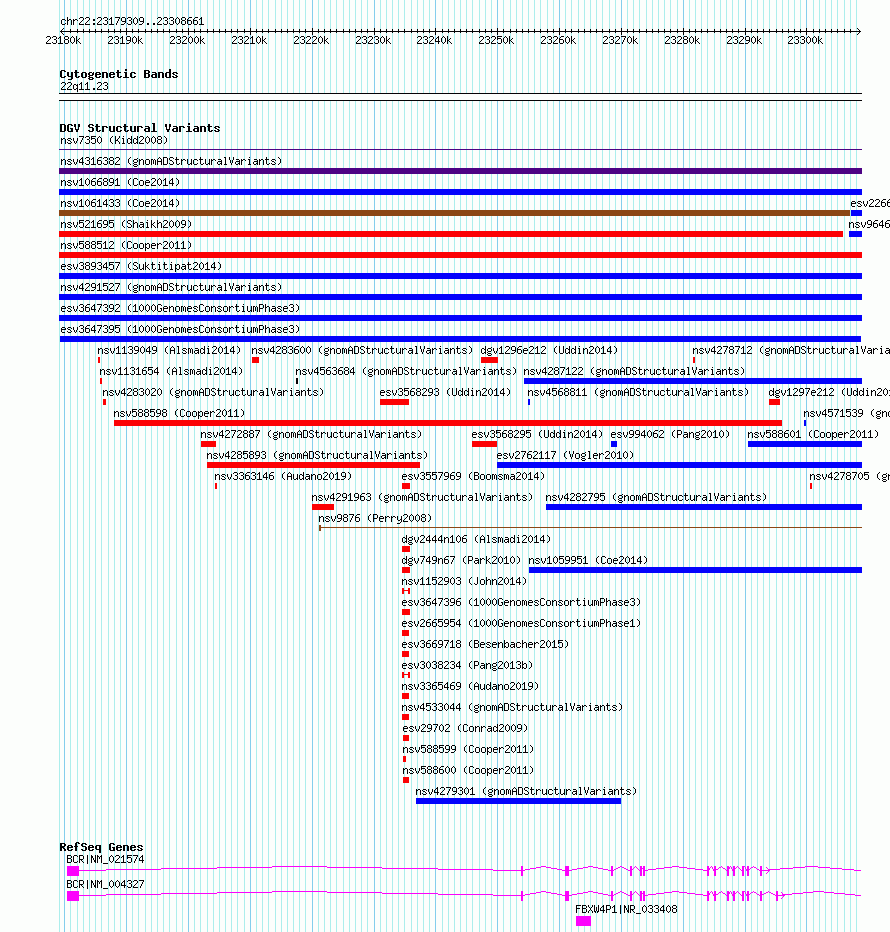Open nsv588601 (Cooper2011) variant label
The width and height of the screenshot is (890, 932).
(813, 434)
